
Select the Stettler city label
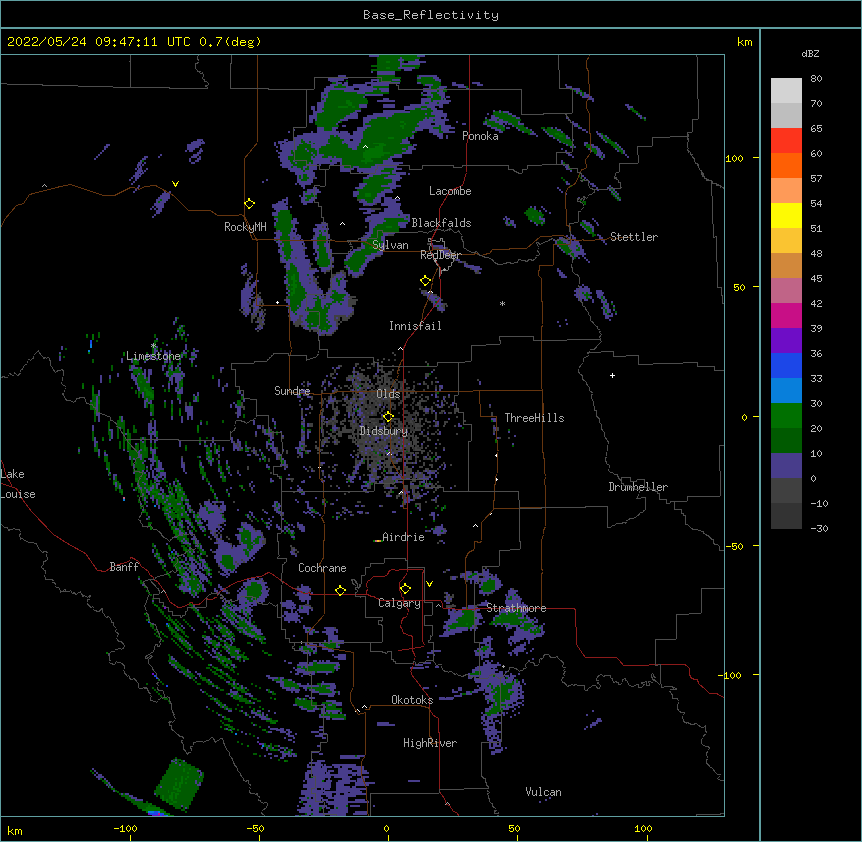click(634, 237)
